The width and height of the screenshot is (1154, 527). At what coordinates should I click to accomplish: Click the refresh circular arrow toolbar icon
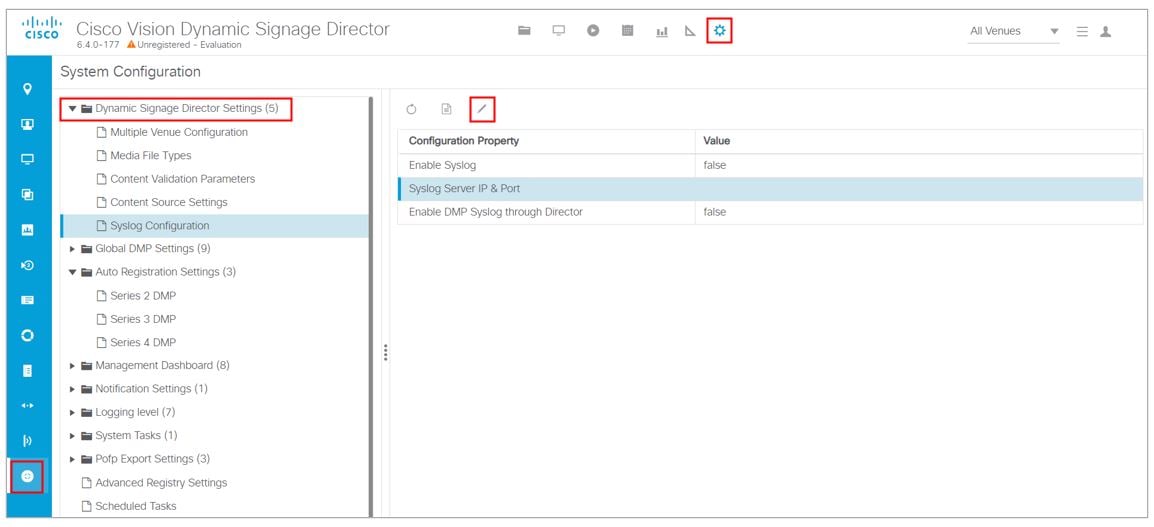[x=411, y=110]
